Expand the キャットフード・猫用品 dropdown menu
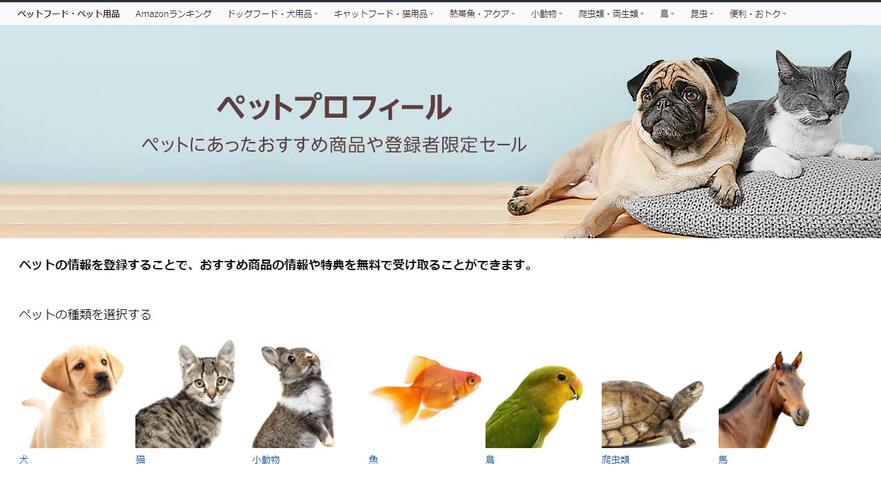This screenshot has height=480, width=881. coord(383,13)
